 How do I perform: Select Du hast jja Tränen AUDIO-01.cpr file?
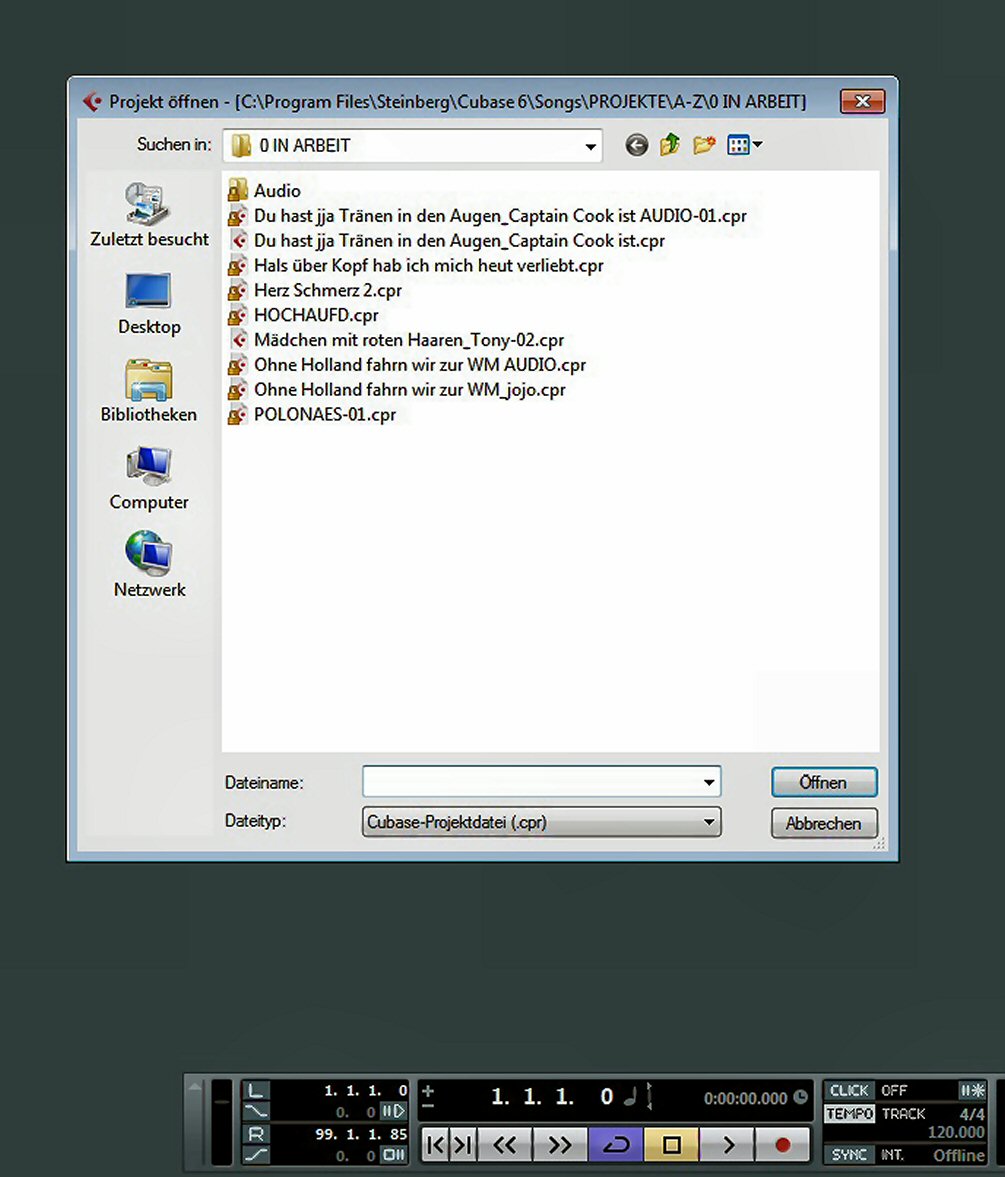pos(487,215)
